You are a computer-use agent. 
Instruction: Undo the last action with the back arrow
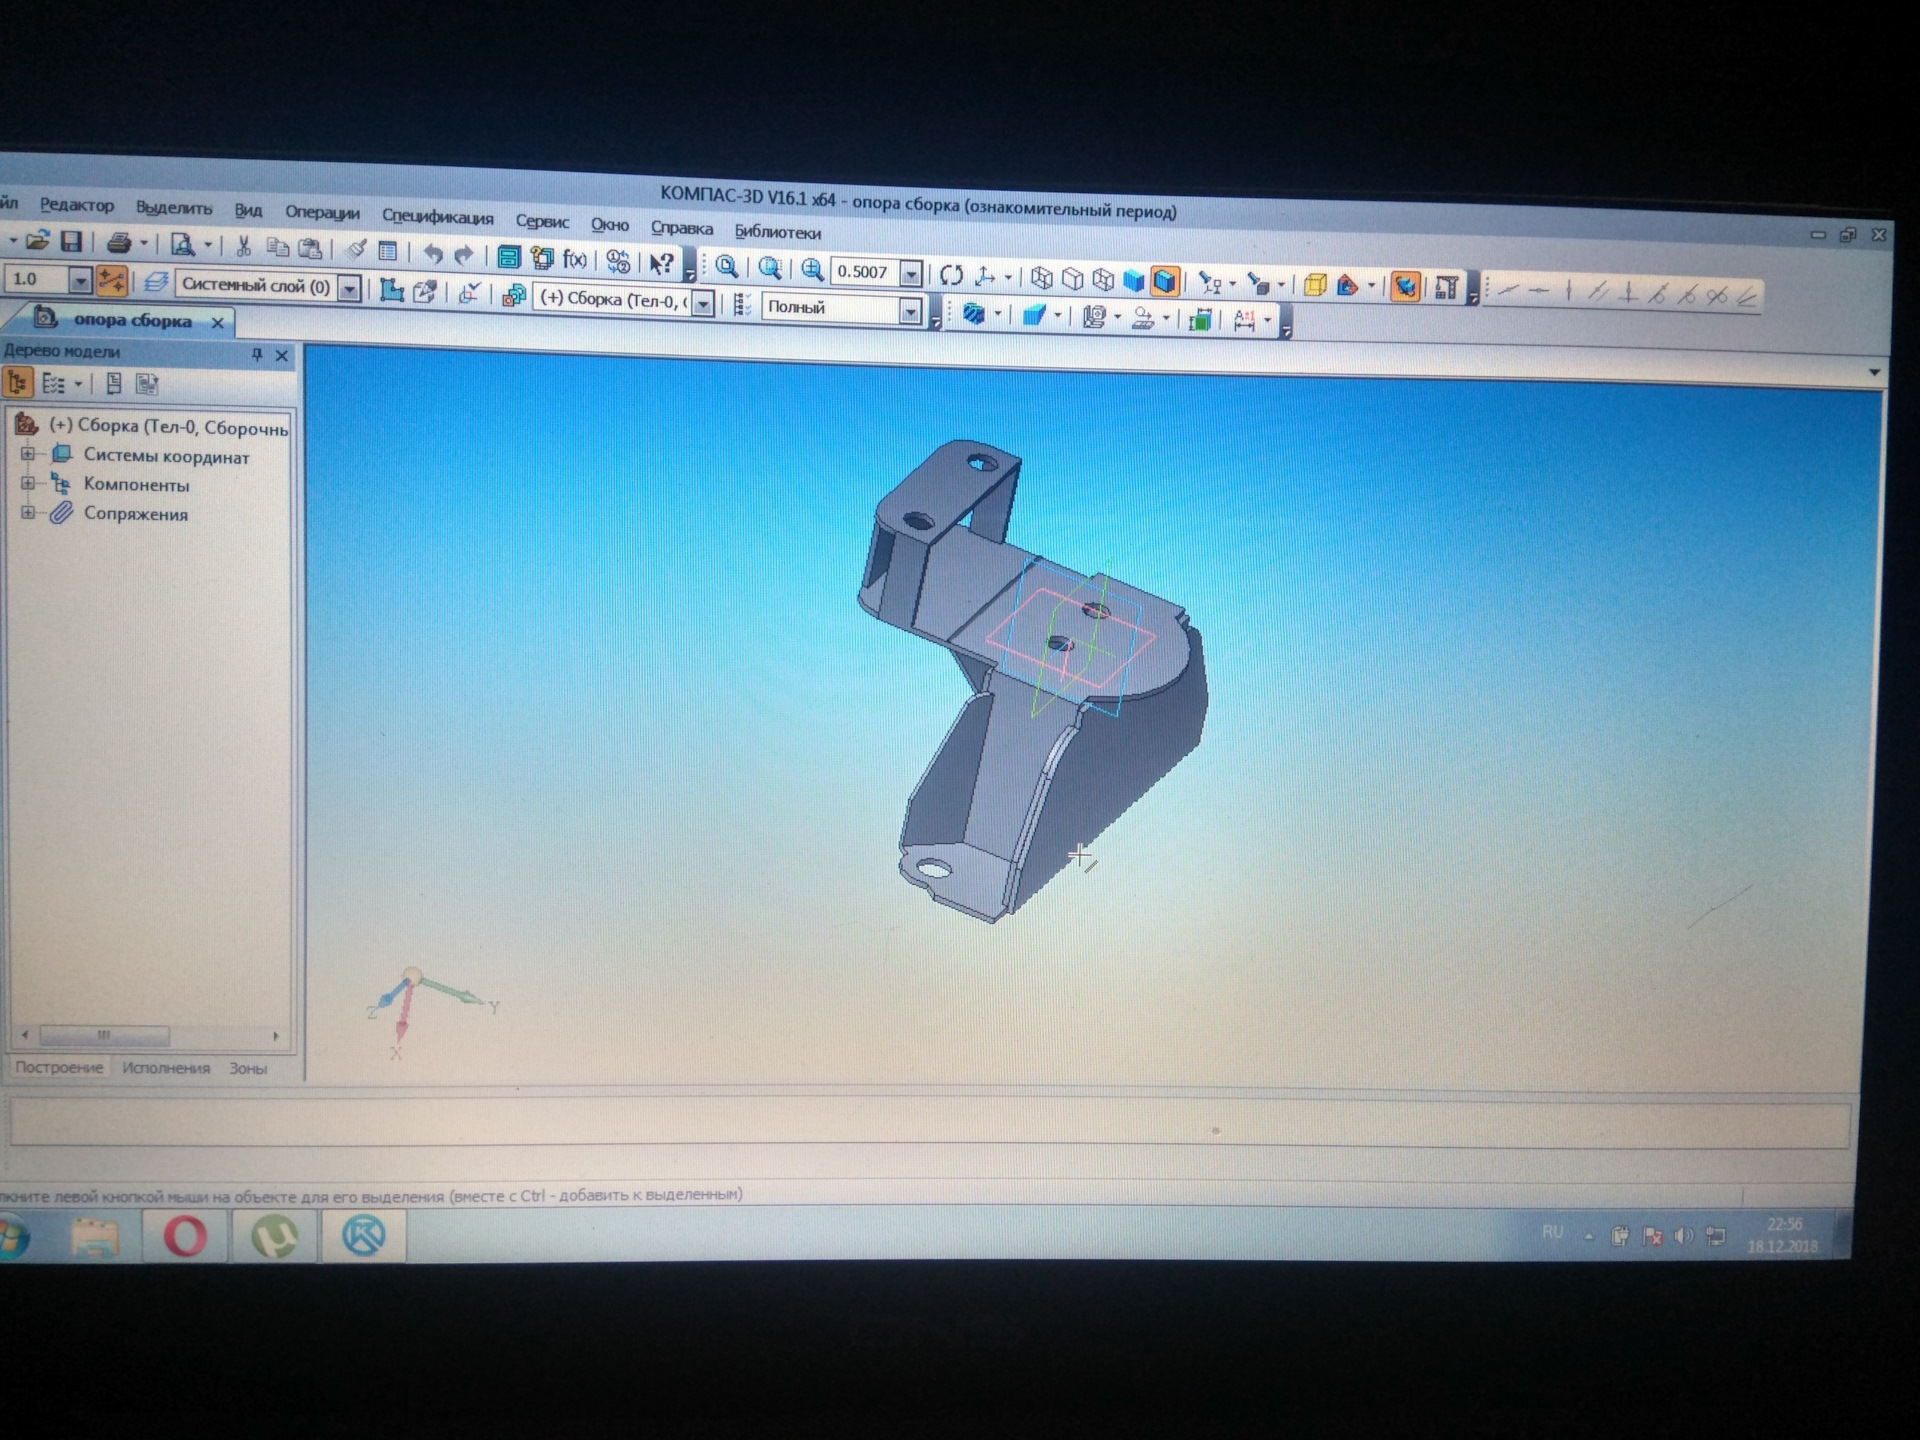click(x=432, y=253)
